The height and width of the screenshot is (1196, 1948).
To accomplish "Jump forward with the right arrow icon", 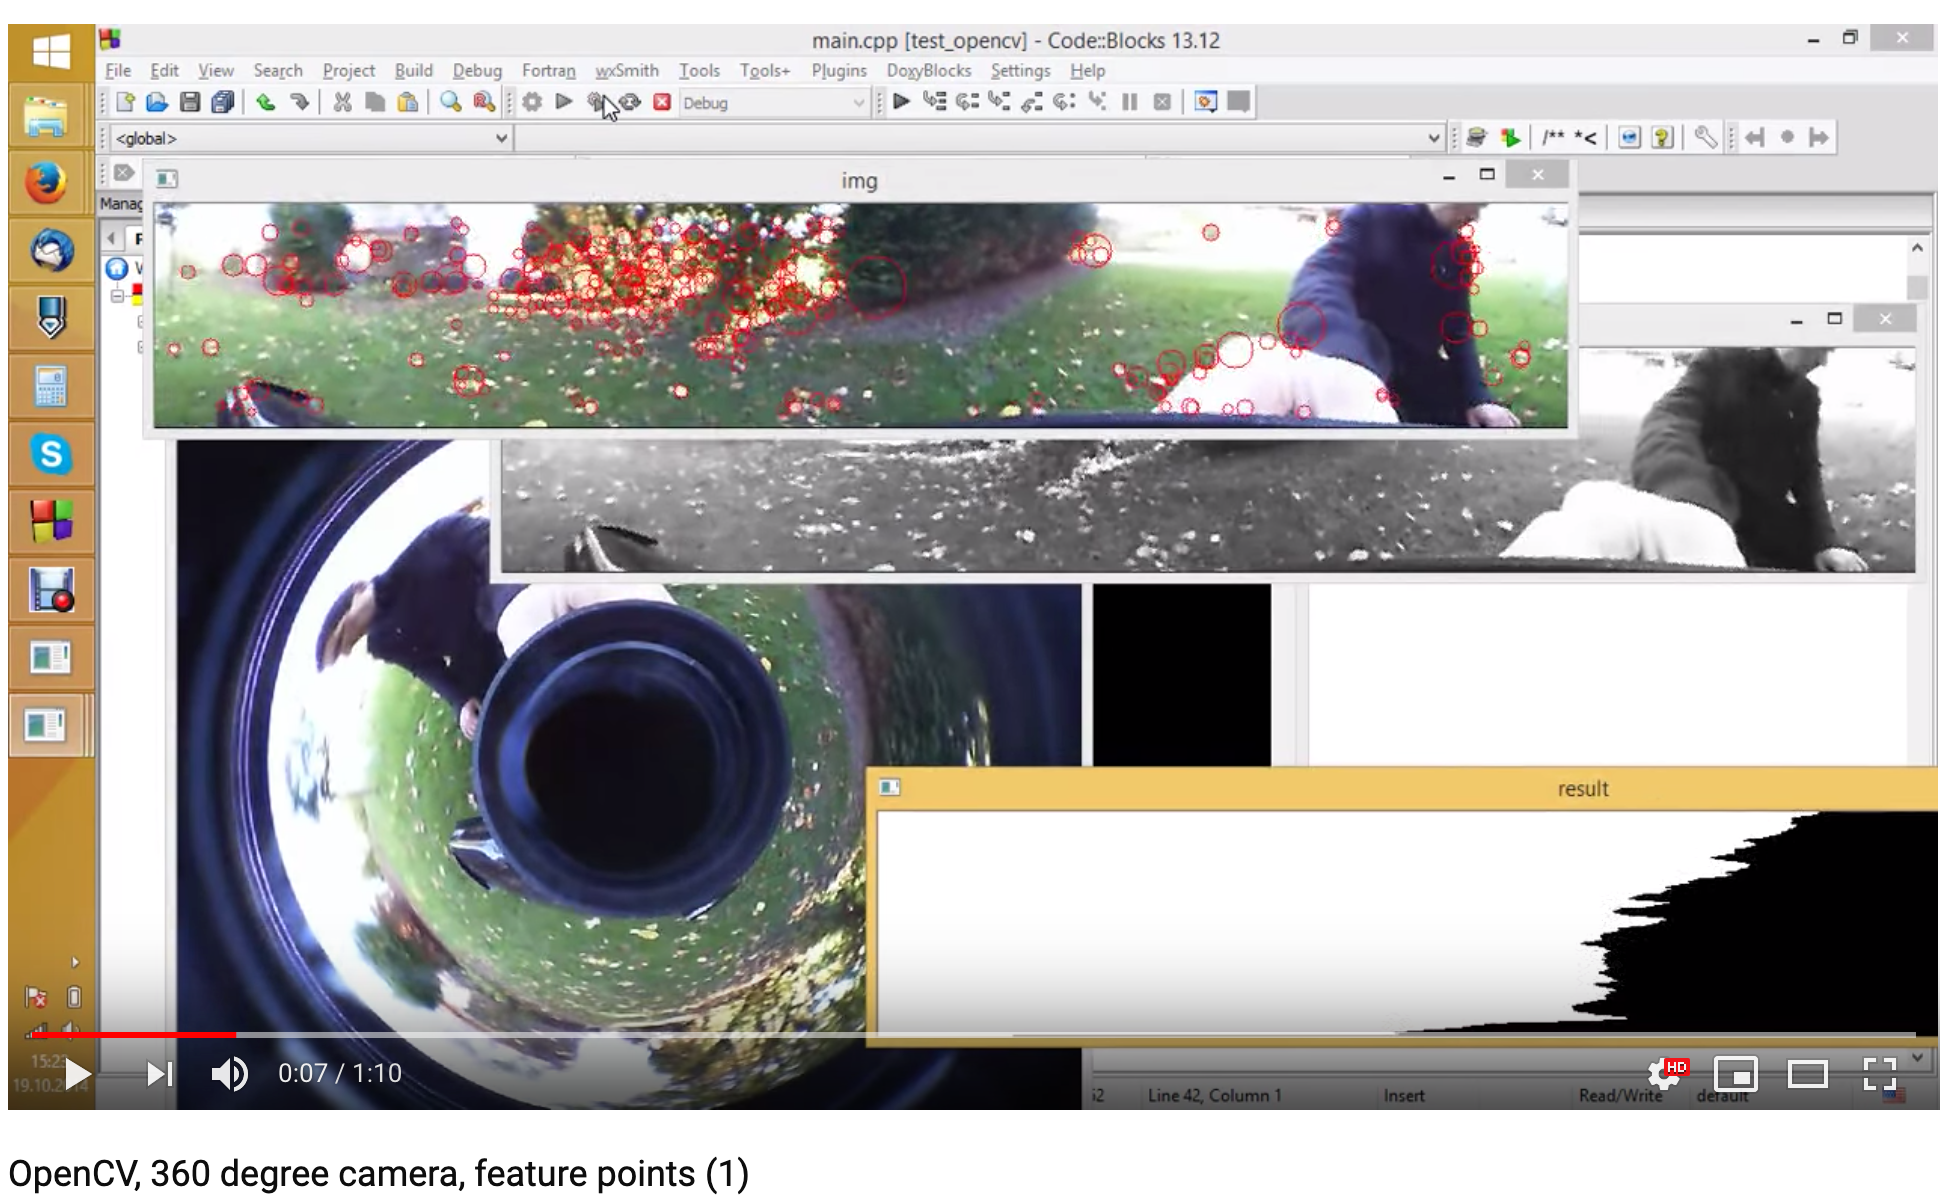I will pyautogui.click(x=1819, y=137).
